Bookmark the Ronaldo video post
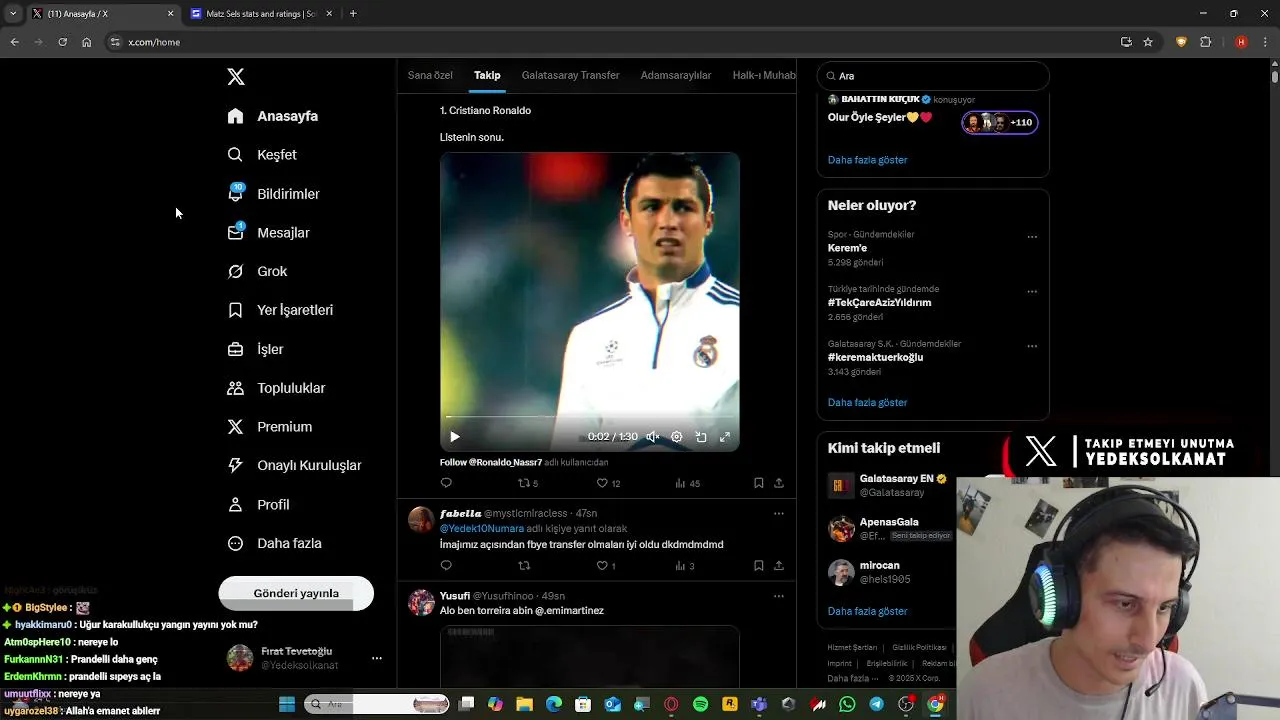This screenshot has width=1280, height=720. point(759,483)
